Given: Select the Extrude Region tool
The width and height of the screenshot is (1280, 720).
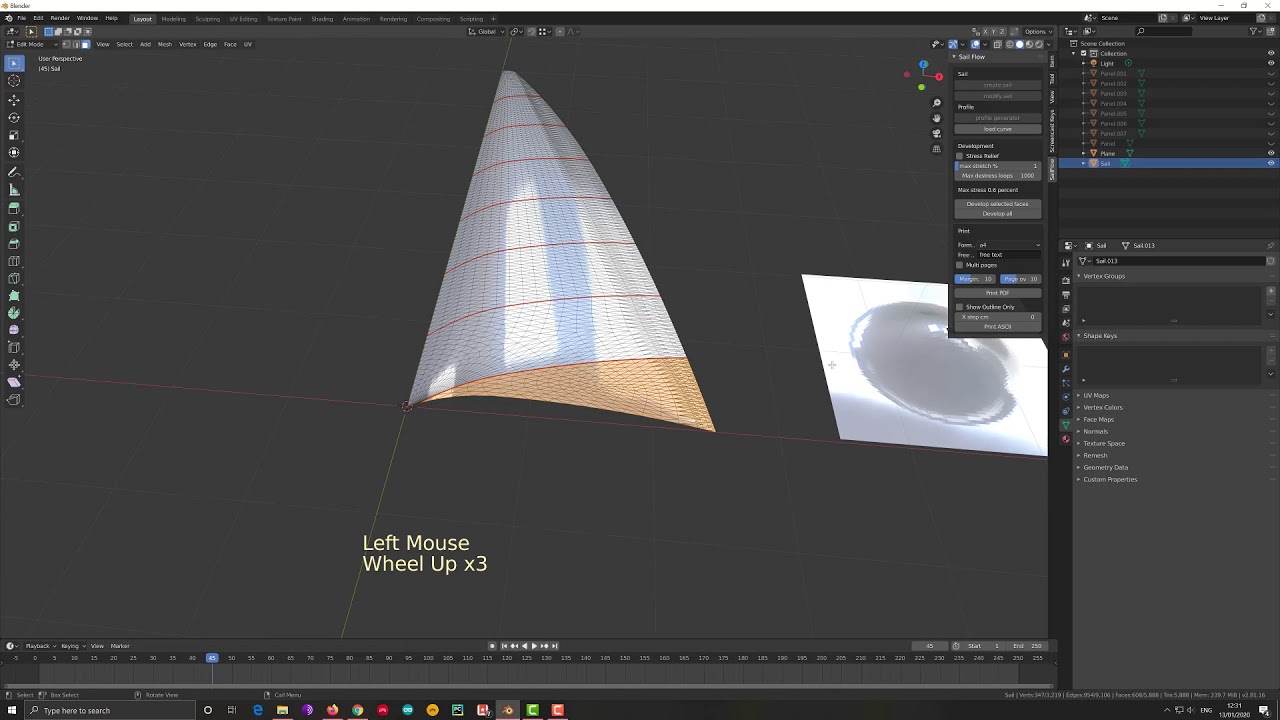Looking at the screenshot, I should 14,208.
